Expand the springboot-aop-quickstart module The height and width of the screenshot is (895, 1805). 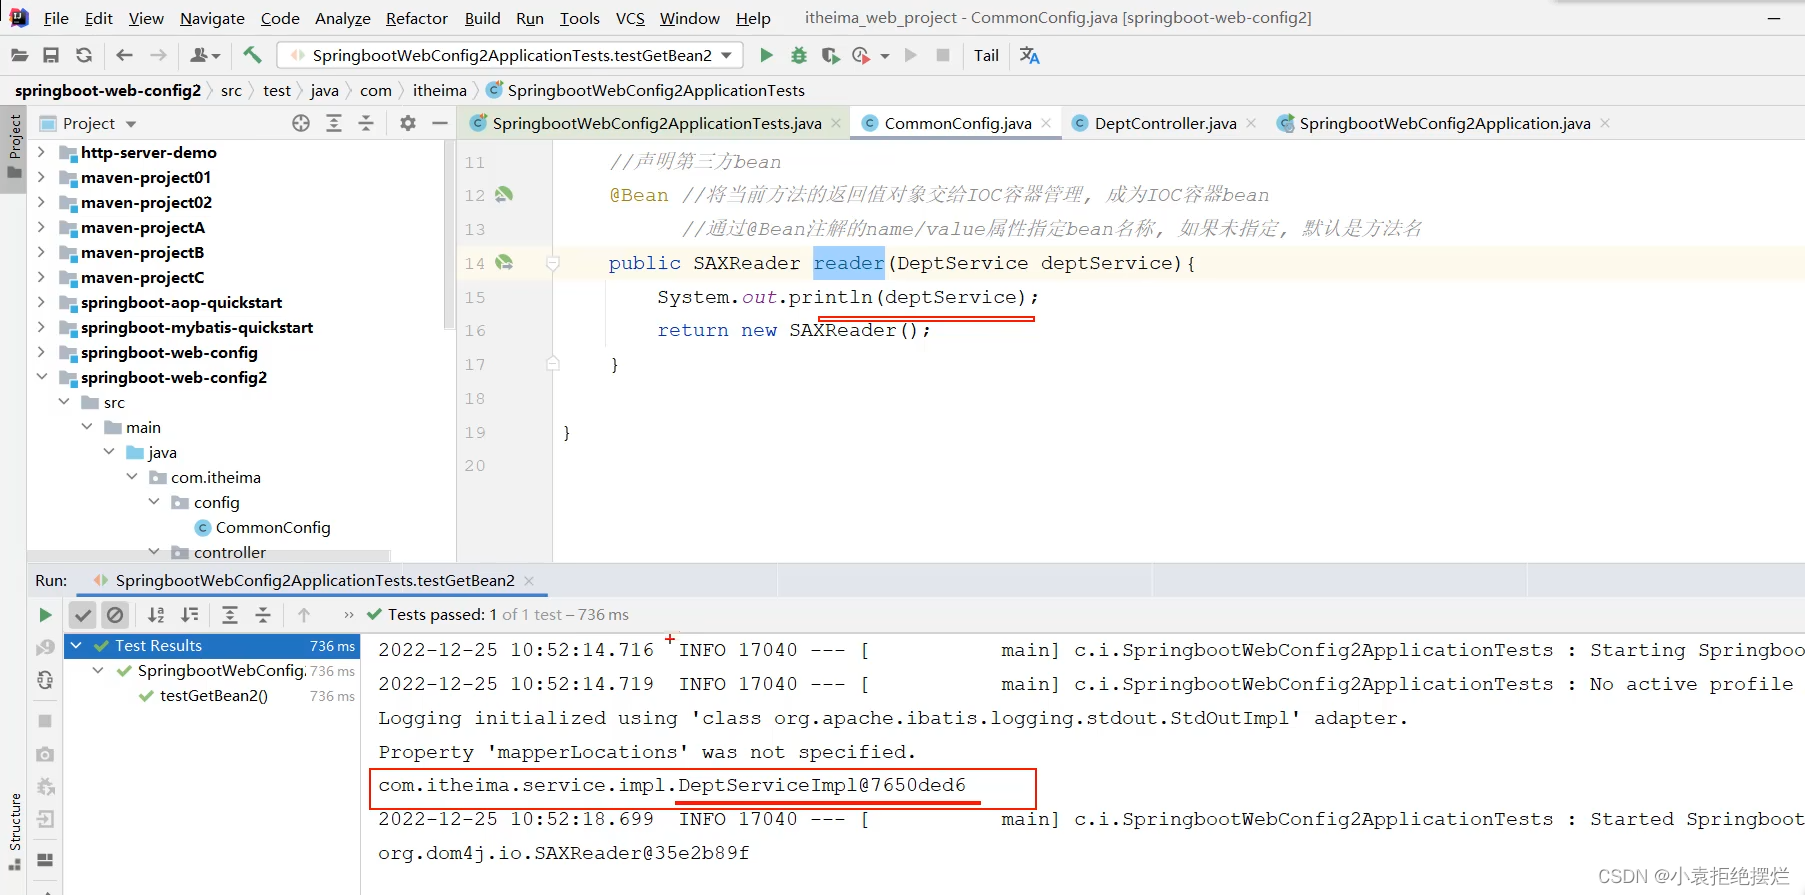41,302
